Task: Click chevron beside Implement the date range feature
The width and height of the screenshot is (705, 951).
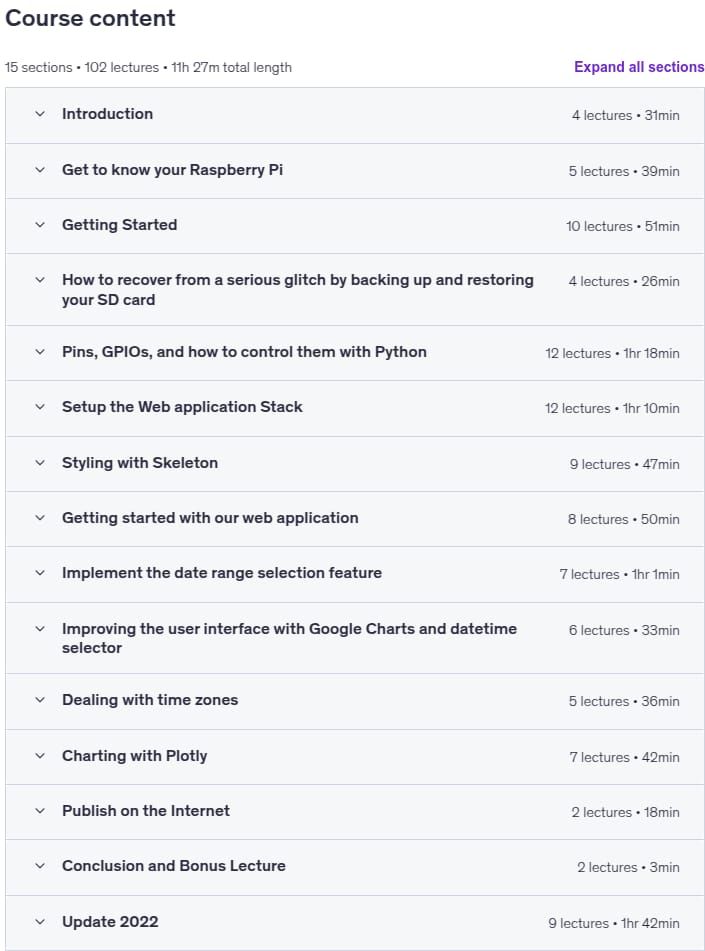Action: pos(40,573)
